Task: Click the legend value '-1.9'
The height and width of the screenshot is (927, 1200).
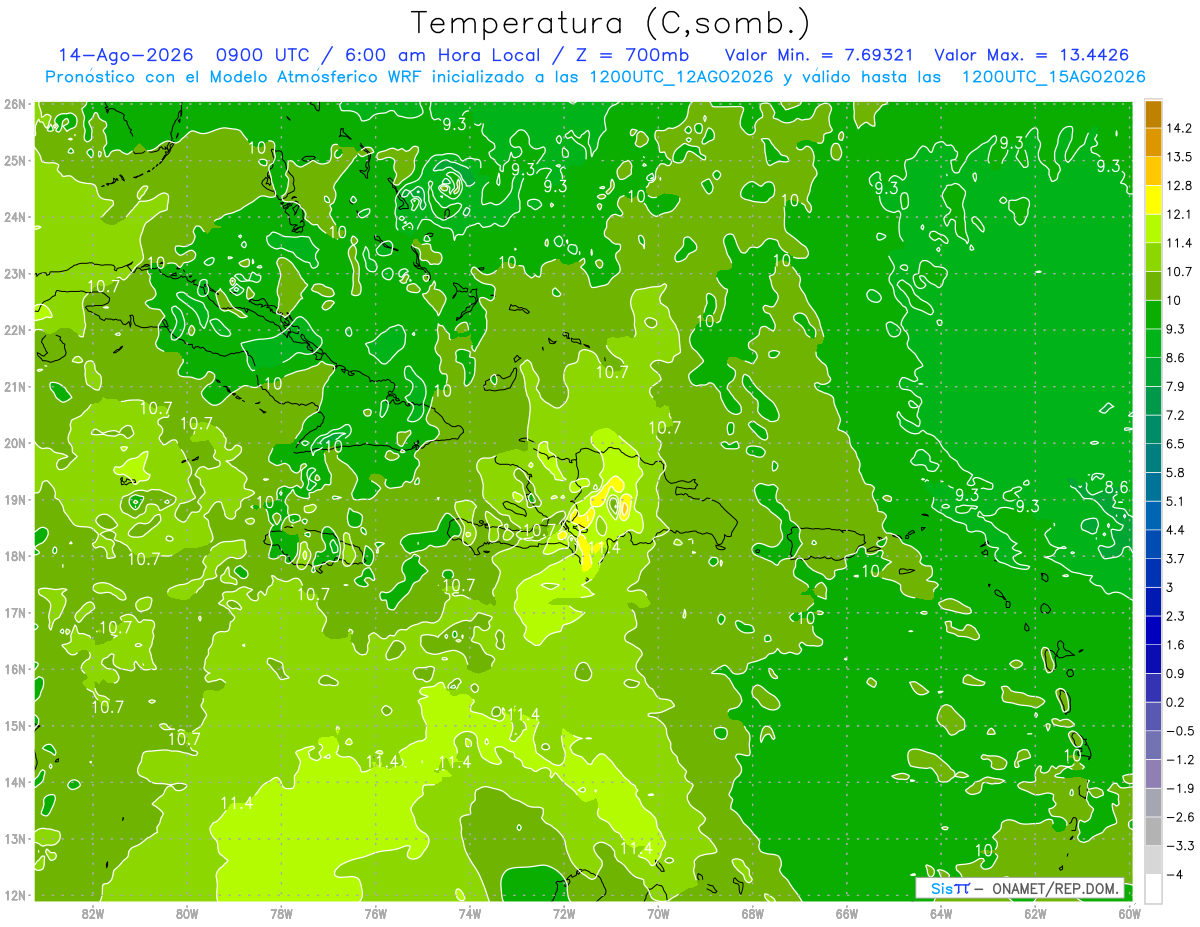Action: point(1179,788)
